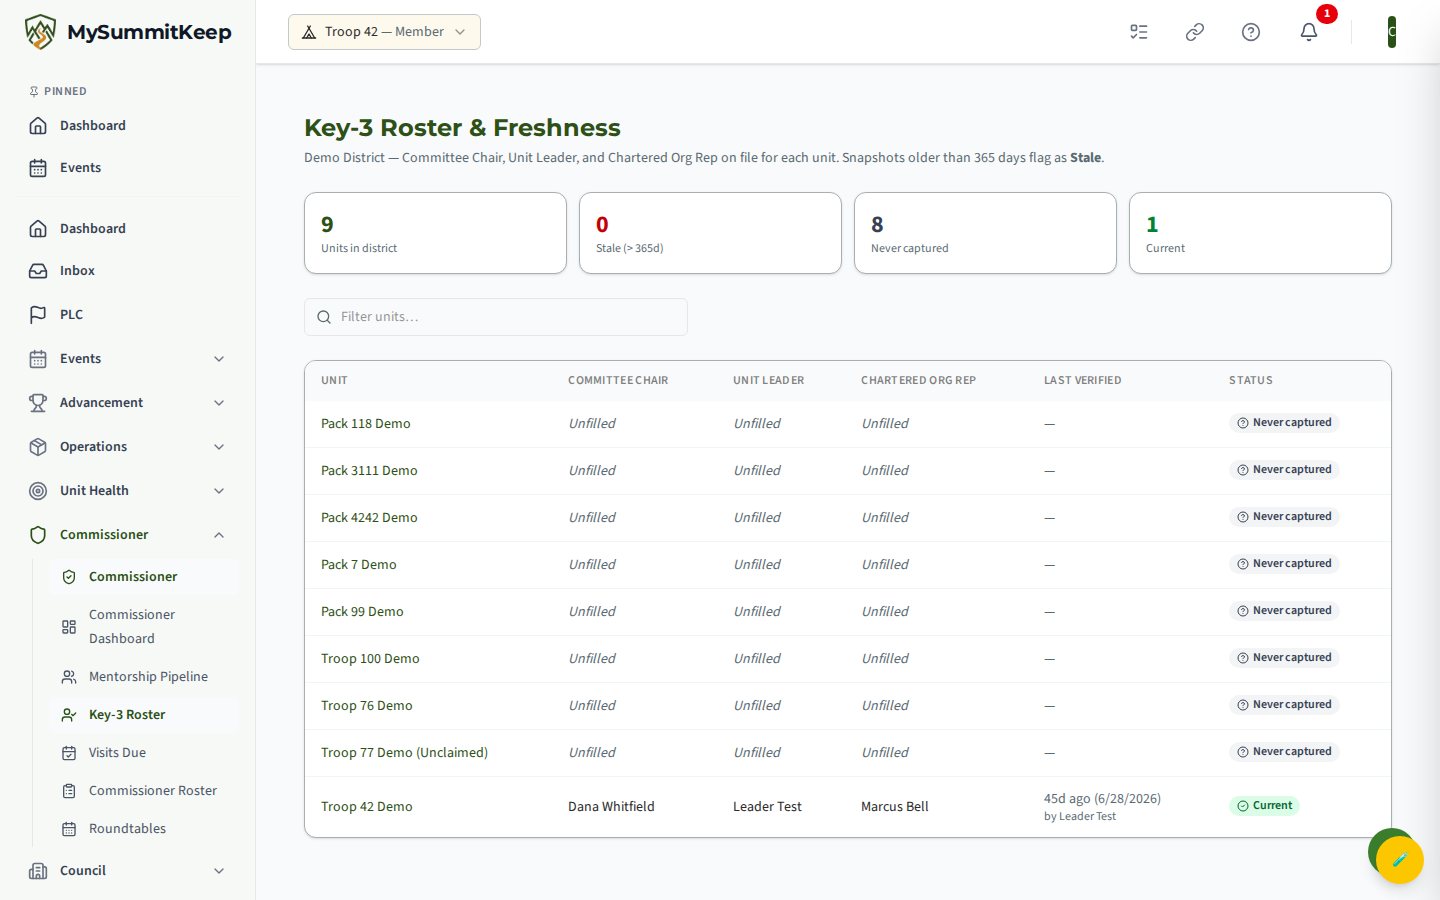Screen dimensions: 1440x900
Task: Click the Pack 118 Demo unit name
Action: (366, 424)
